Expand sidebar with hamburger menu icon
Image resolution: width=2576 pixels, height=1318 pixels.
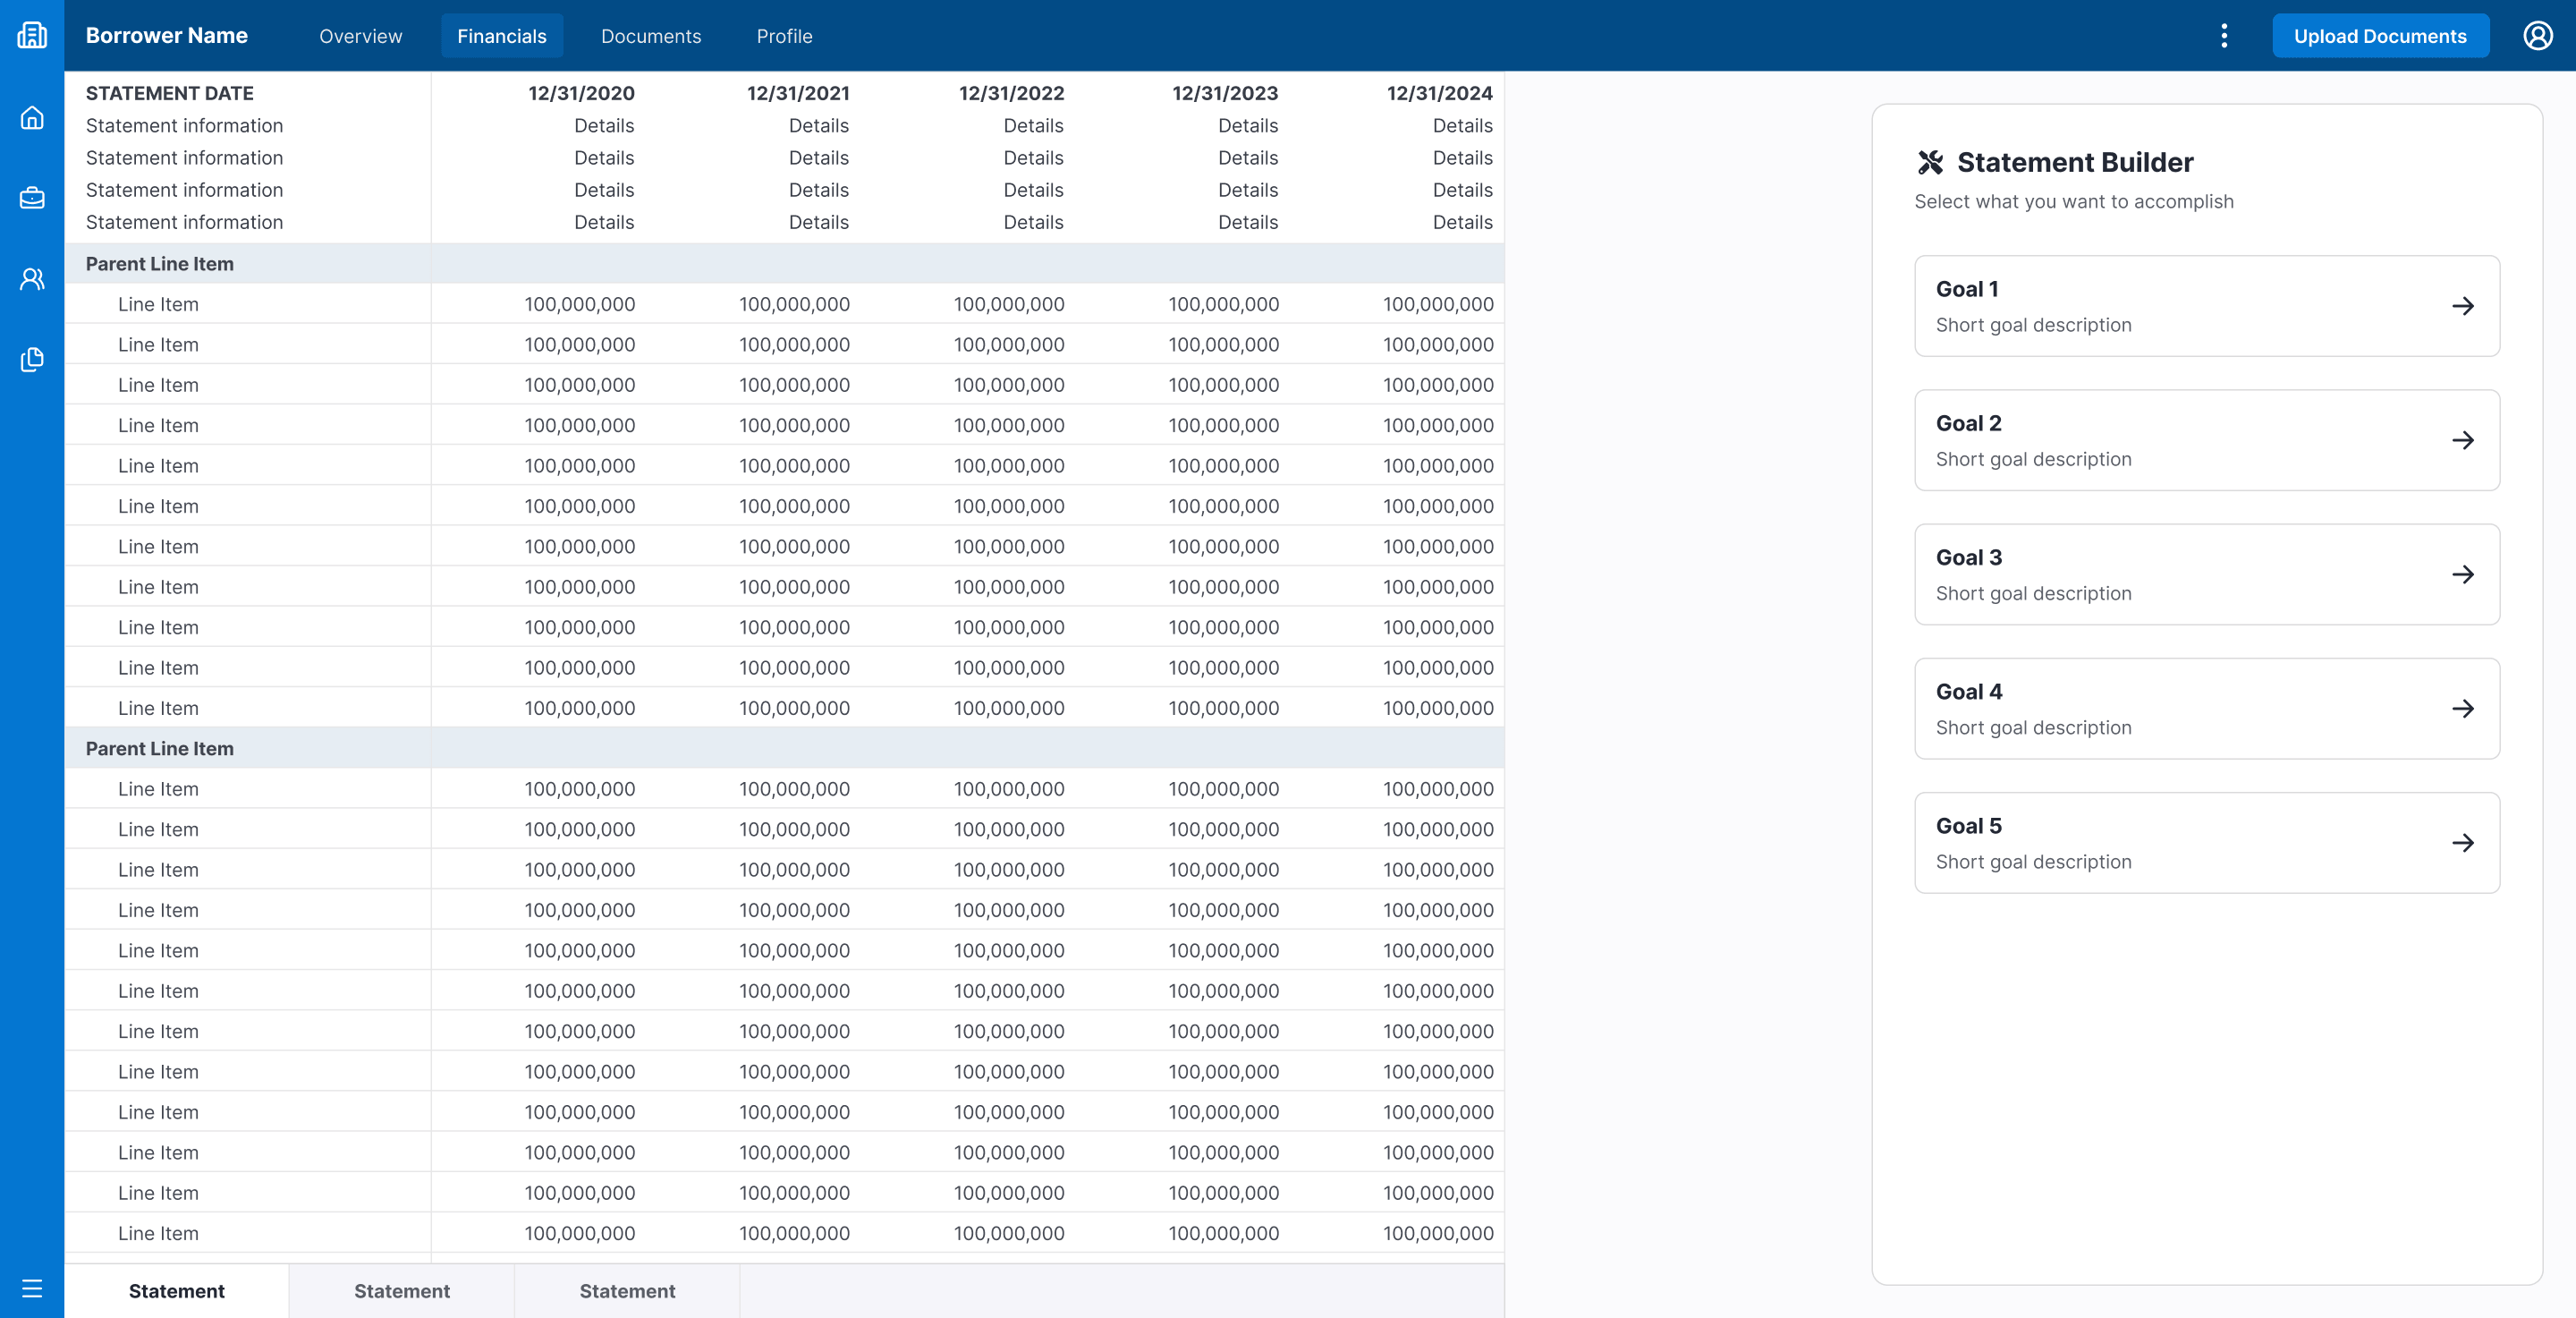(x=32, y=1288)
